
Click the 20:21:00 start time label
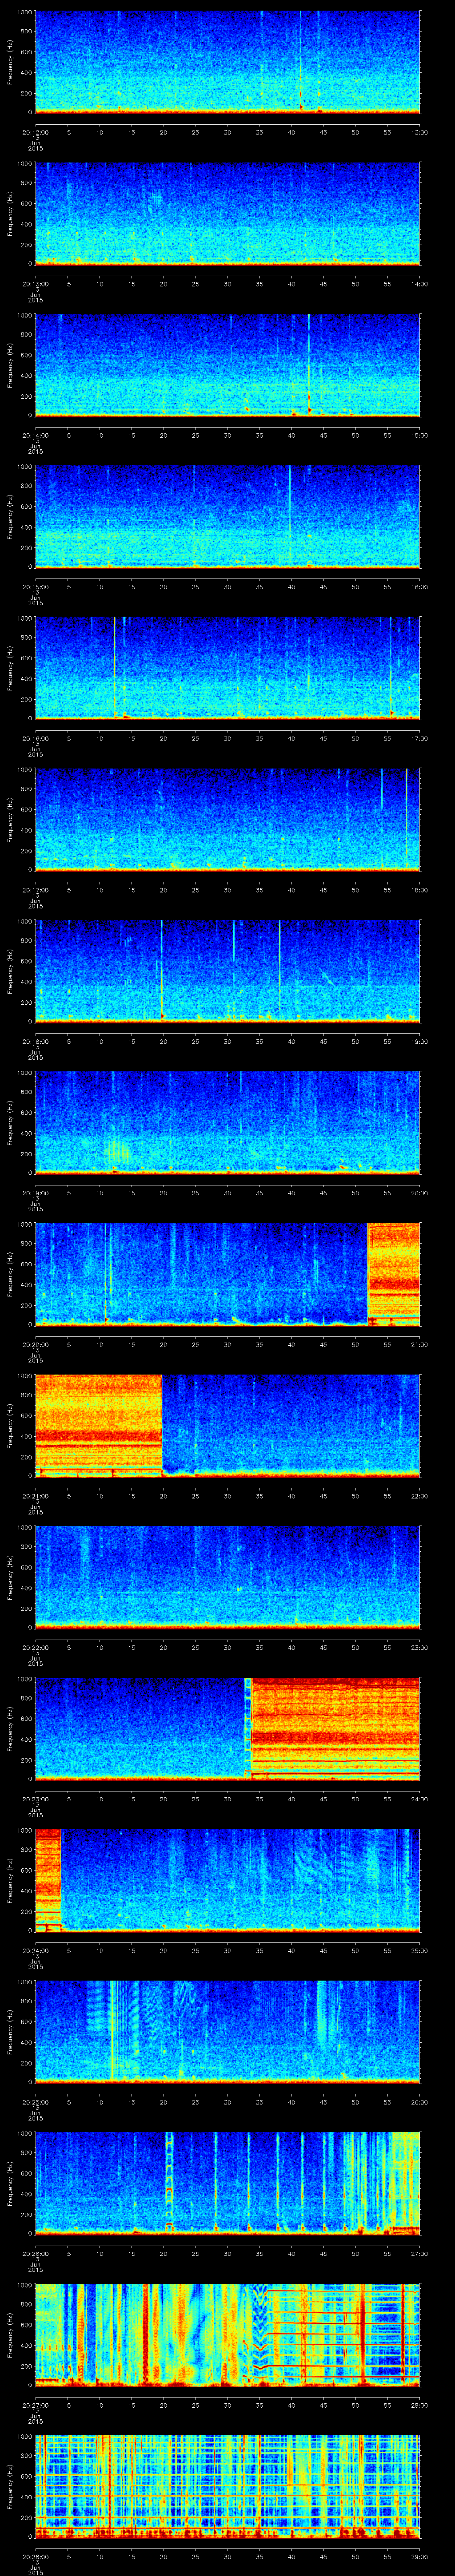pyautogui.click(x=35, y=1496)
